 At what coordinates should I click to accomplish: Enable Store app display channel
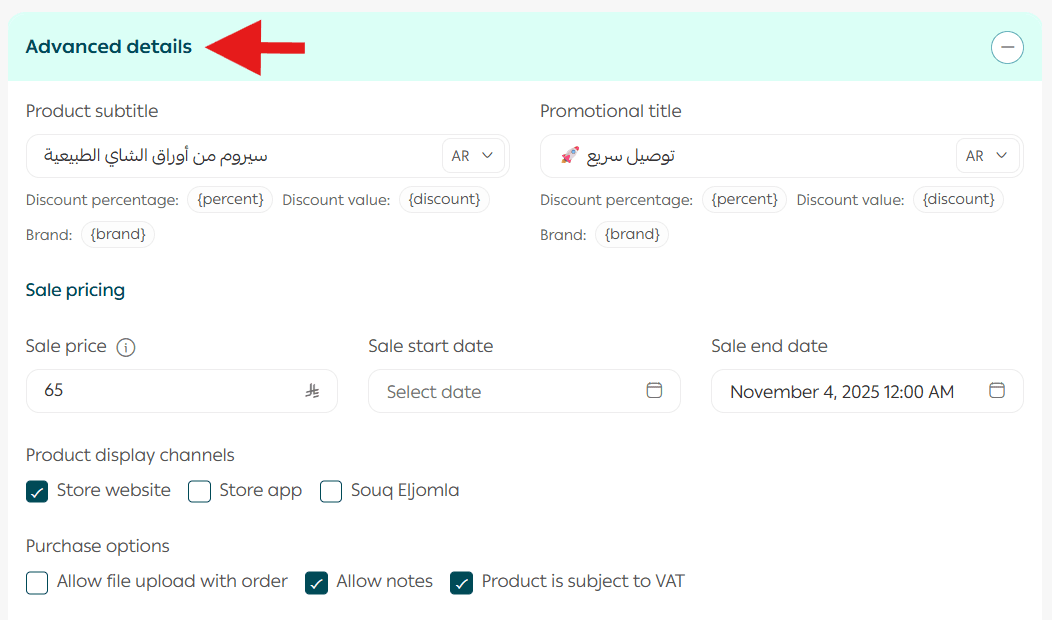point(200,491)
